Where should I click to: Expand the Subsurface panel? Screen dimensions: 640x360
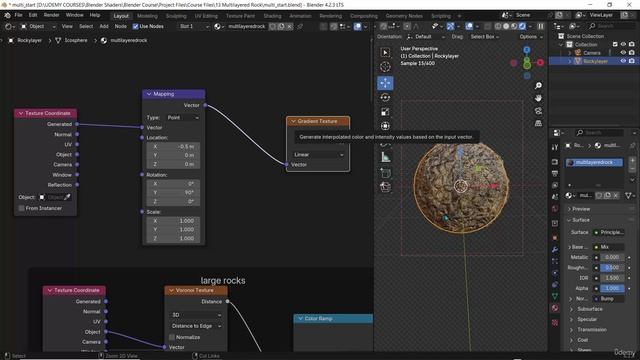coord(590,309)
